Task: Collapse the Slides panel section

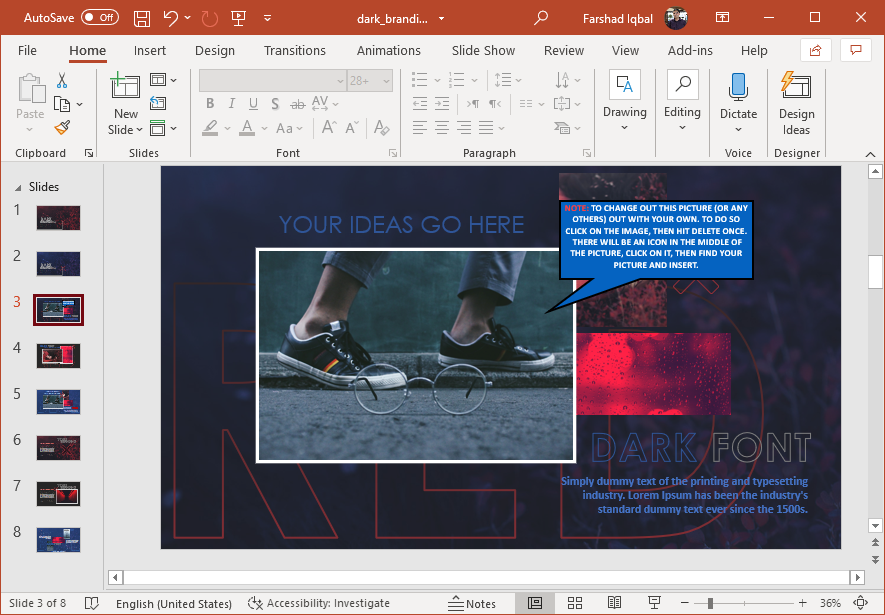Action: click(x=17, y=187)
